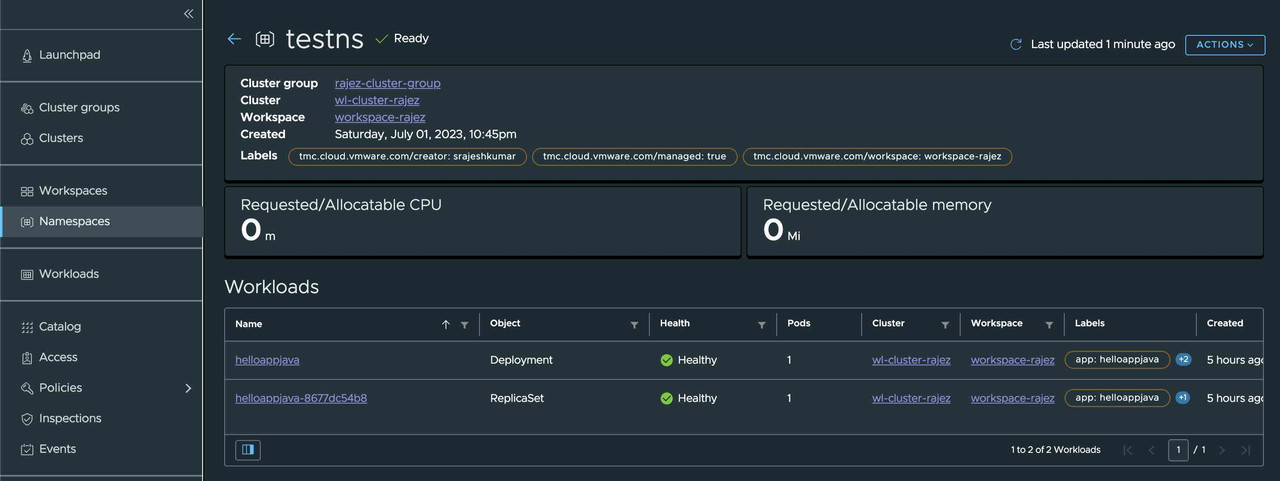Image resolution: width=1280 pixels, height=481 pixels.
Task: Sort workloads by Name ascending arrow
Action: pos(446,325)
